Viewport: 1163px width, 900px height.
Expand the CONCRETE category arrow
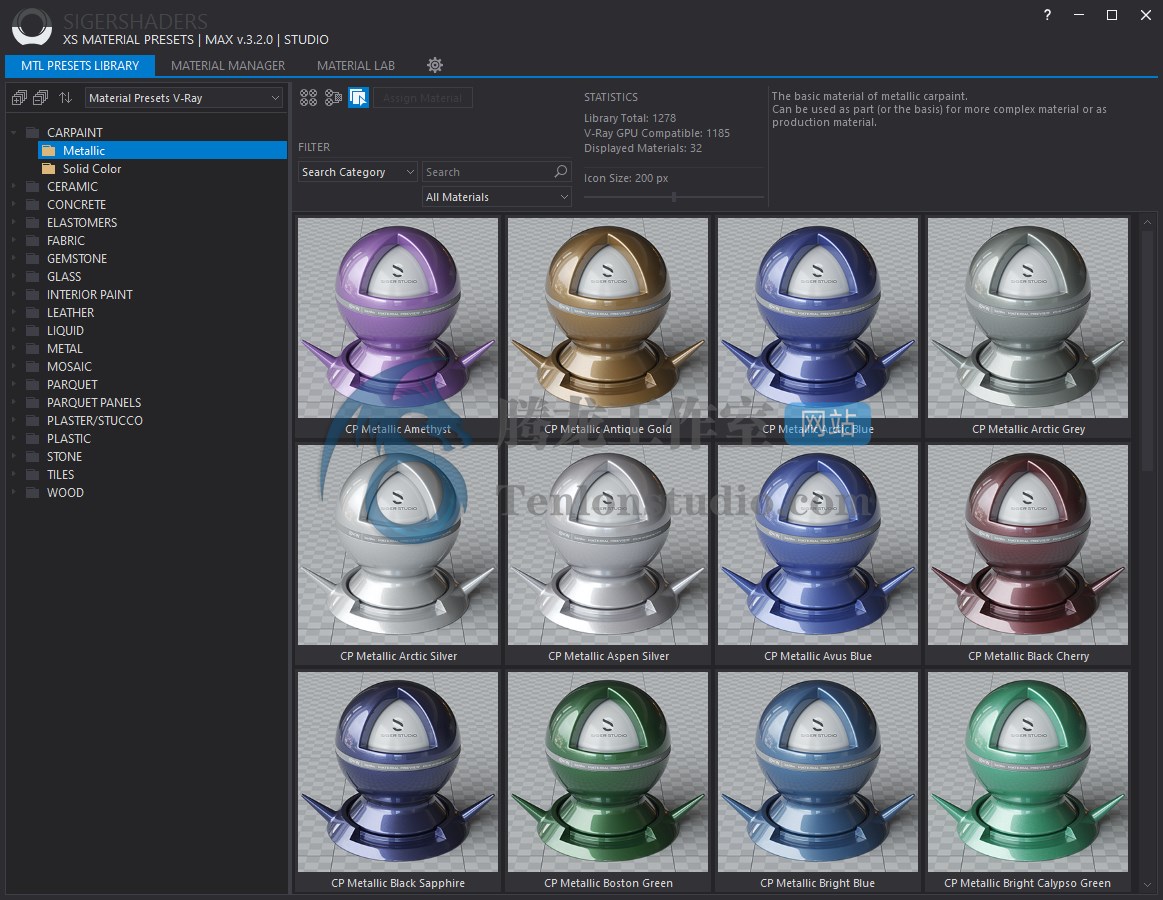(x=13, y=204)
